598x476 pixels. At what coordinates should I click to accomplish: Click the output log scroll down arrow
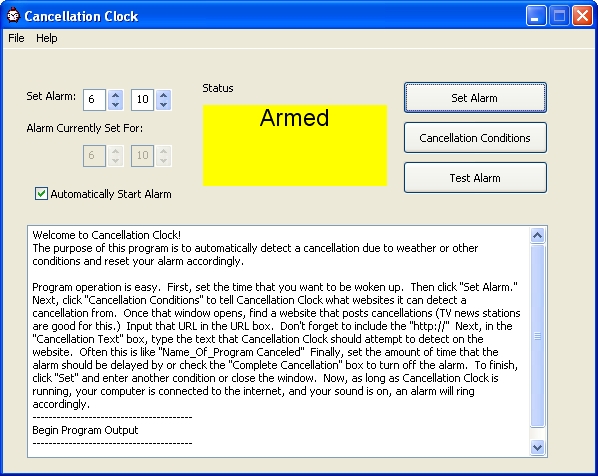[537, 447]
